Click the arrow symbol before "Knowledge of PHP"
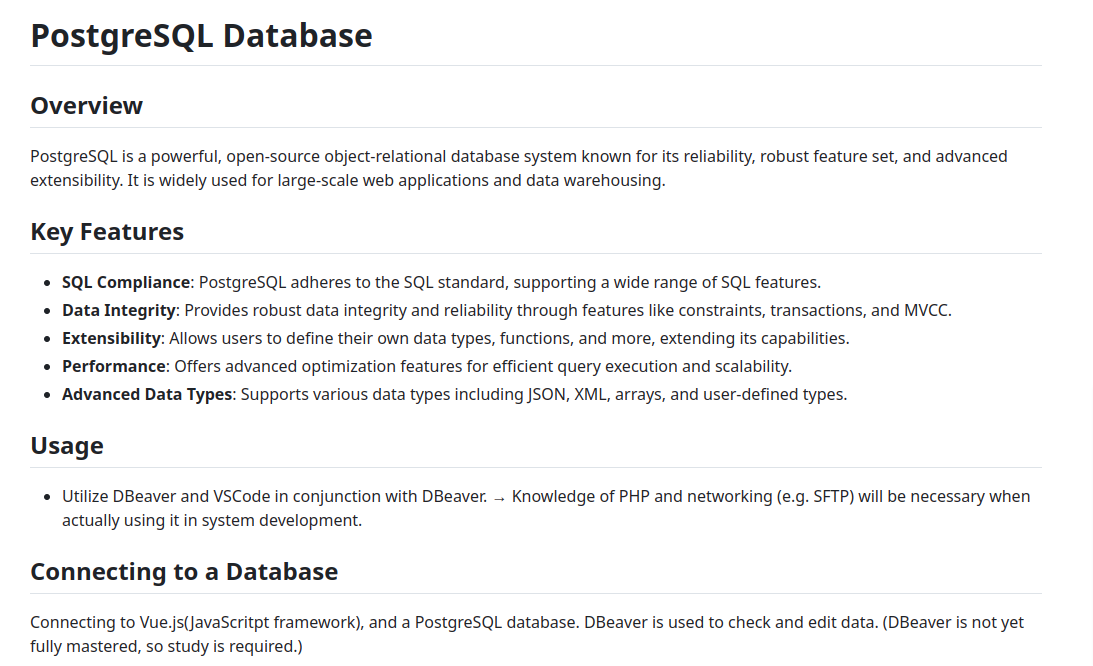 pyautogui.click(x=499, y=497)
